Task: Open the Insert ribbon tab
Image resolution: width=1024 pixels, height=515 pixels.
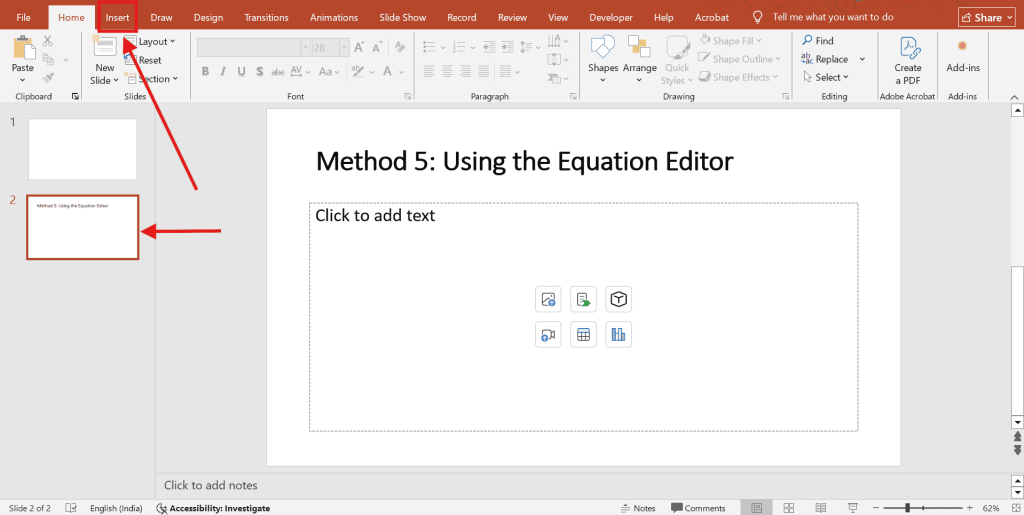Action: click(x=117, y=17)
